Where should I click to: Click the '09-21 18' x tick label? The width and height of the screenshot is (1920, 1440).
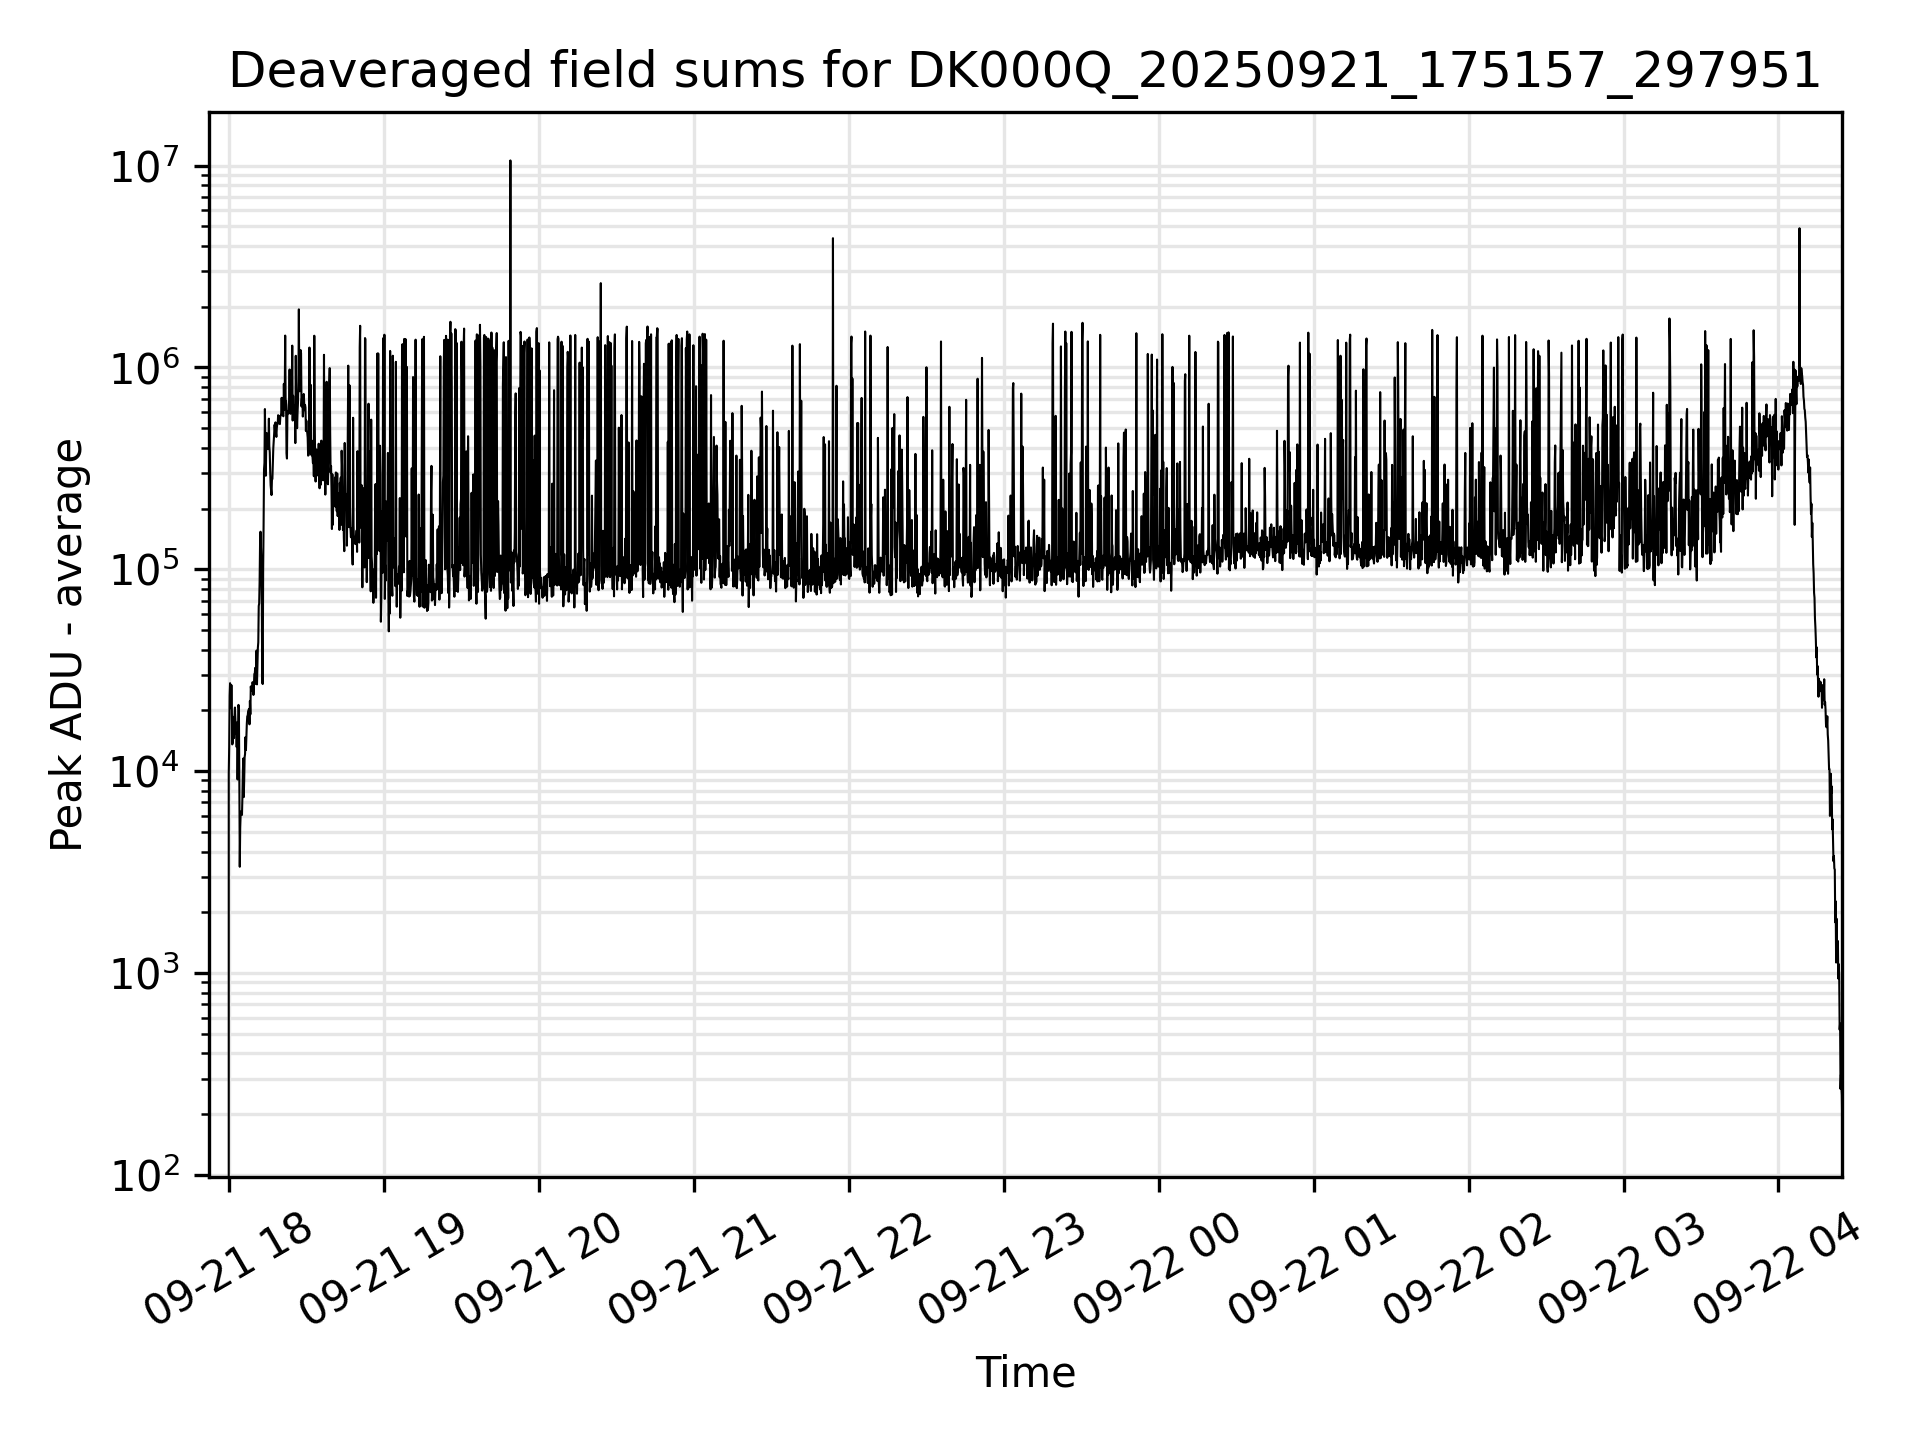(229, 1270)
